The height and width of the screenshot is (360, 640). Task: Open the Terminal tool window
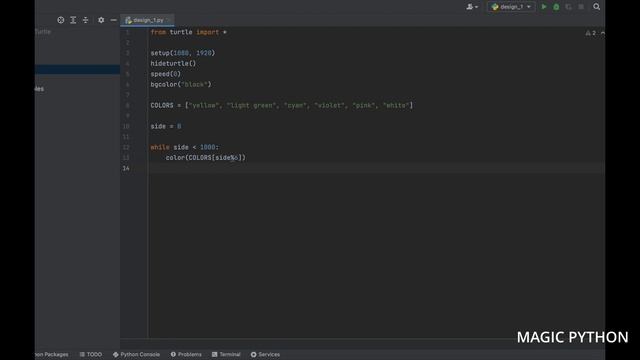tap(226, 354)
